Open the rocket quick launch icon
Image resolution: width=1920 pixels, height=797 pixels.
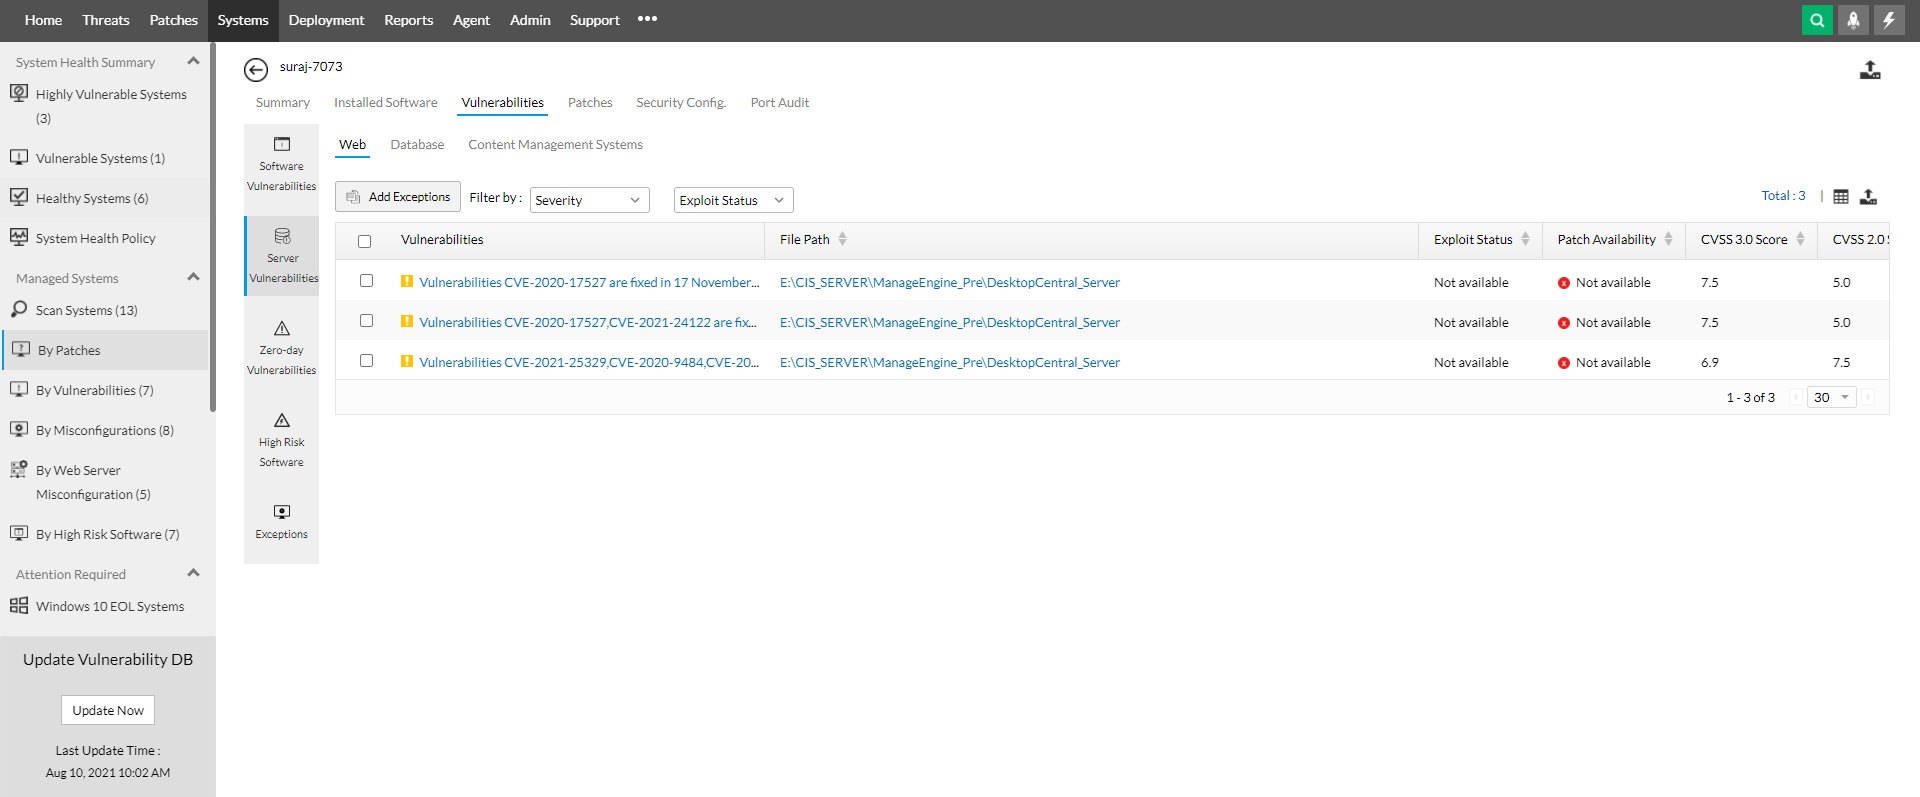1853,20
